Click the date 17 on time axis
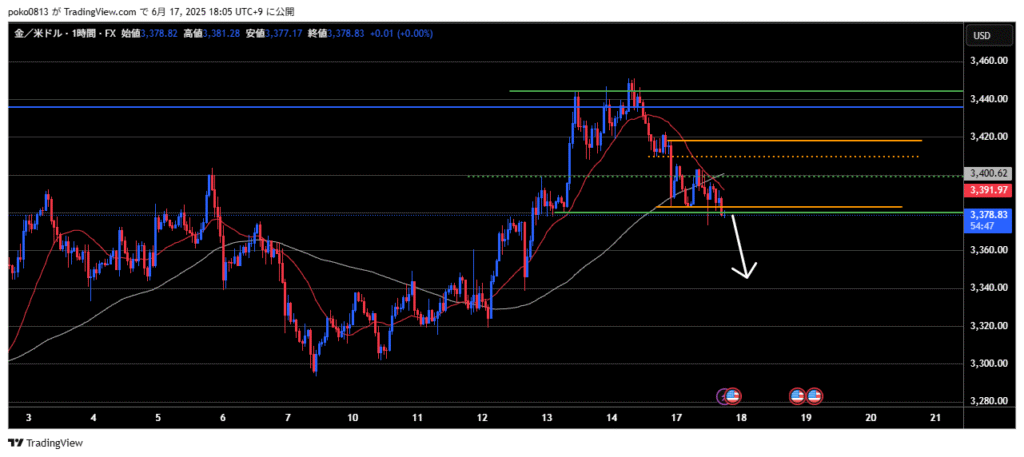The width and height of the screenshot is (1024, 457). point(676,416)
